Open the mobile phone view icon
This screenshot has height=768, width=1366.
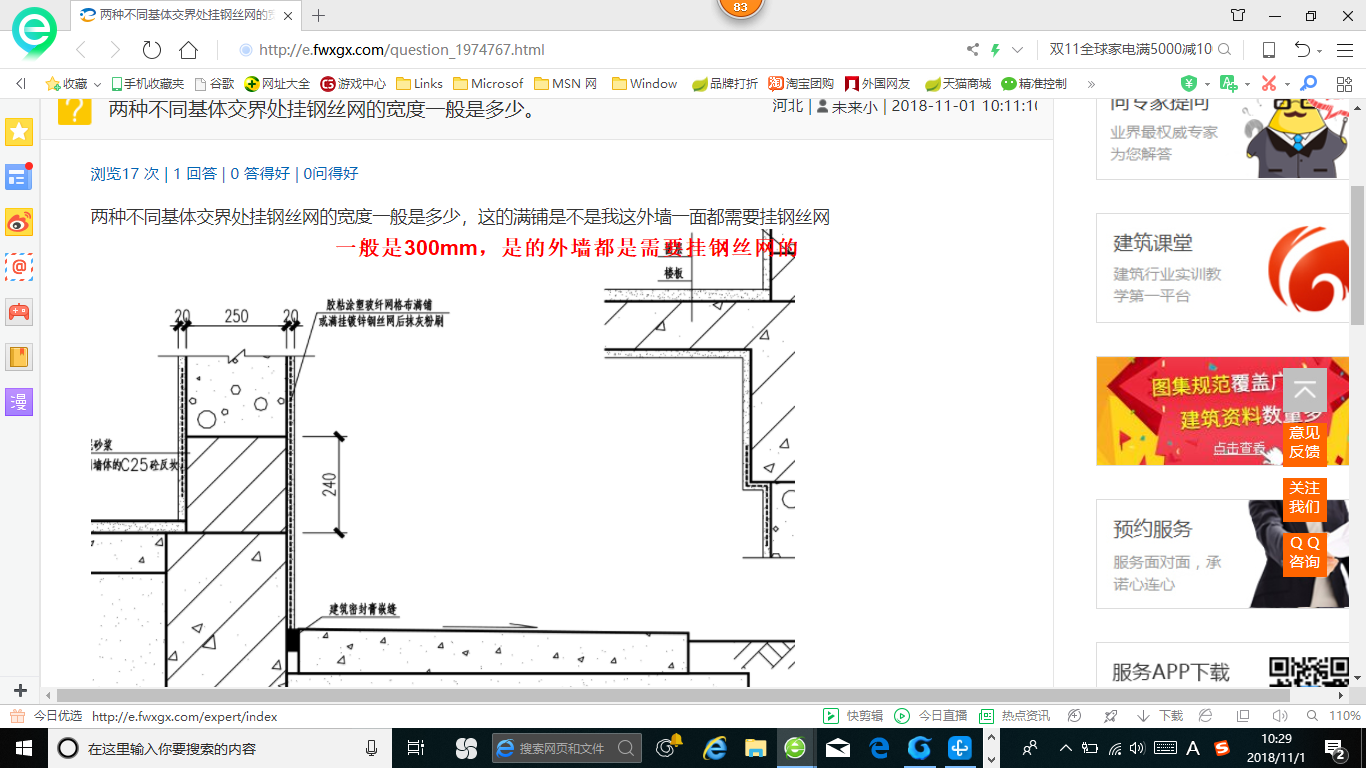(1268, 50)
